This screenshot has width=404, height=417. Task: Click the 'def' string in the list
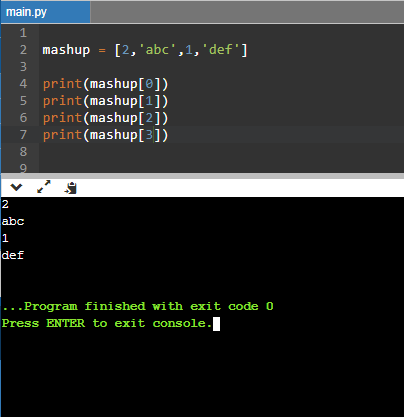(x=220, y=50)
